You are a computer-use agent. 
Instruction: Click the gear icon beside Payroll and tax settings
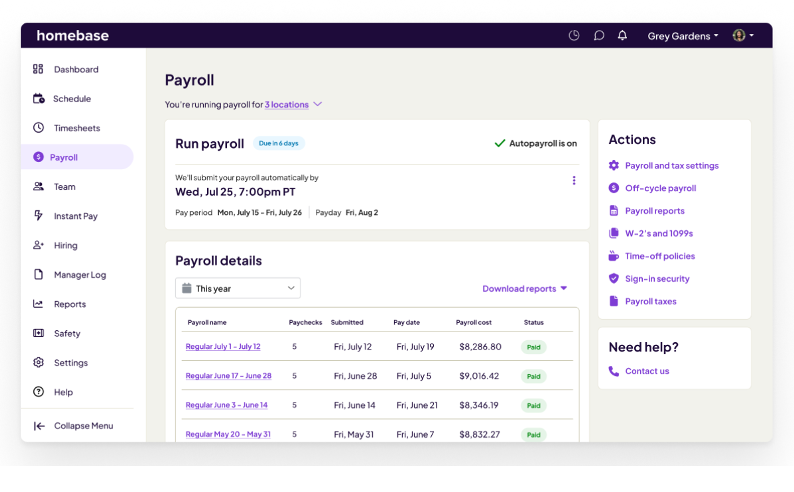(x=614, y=165)
